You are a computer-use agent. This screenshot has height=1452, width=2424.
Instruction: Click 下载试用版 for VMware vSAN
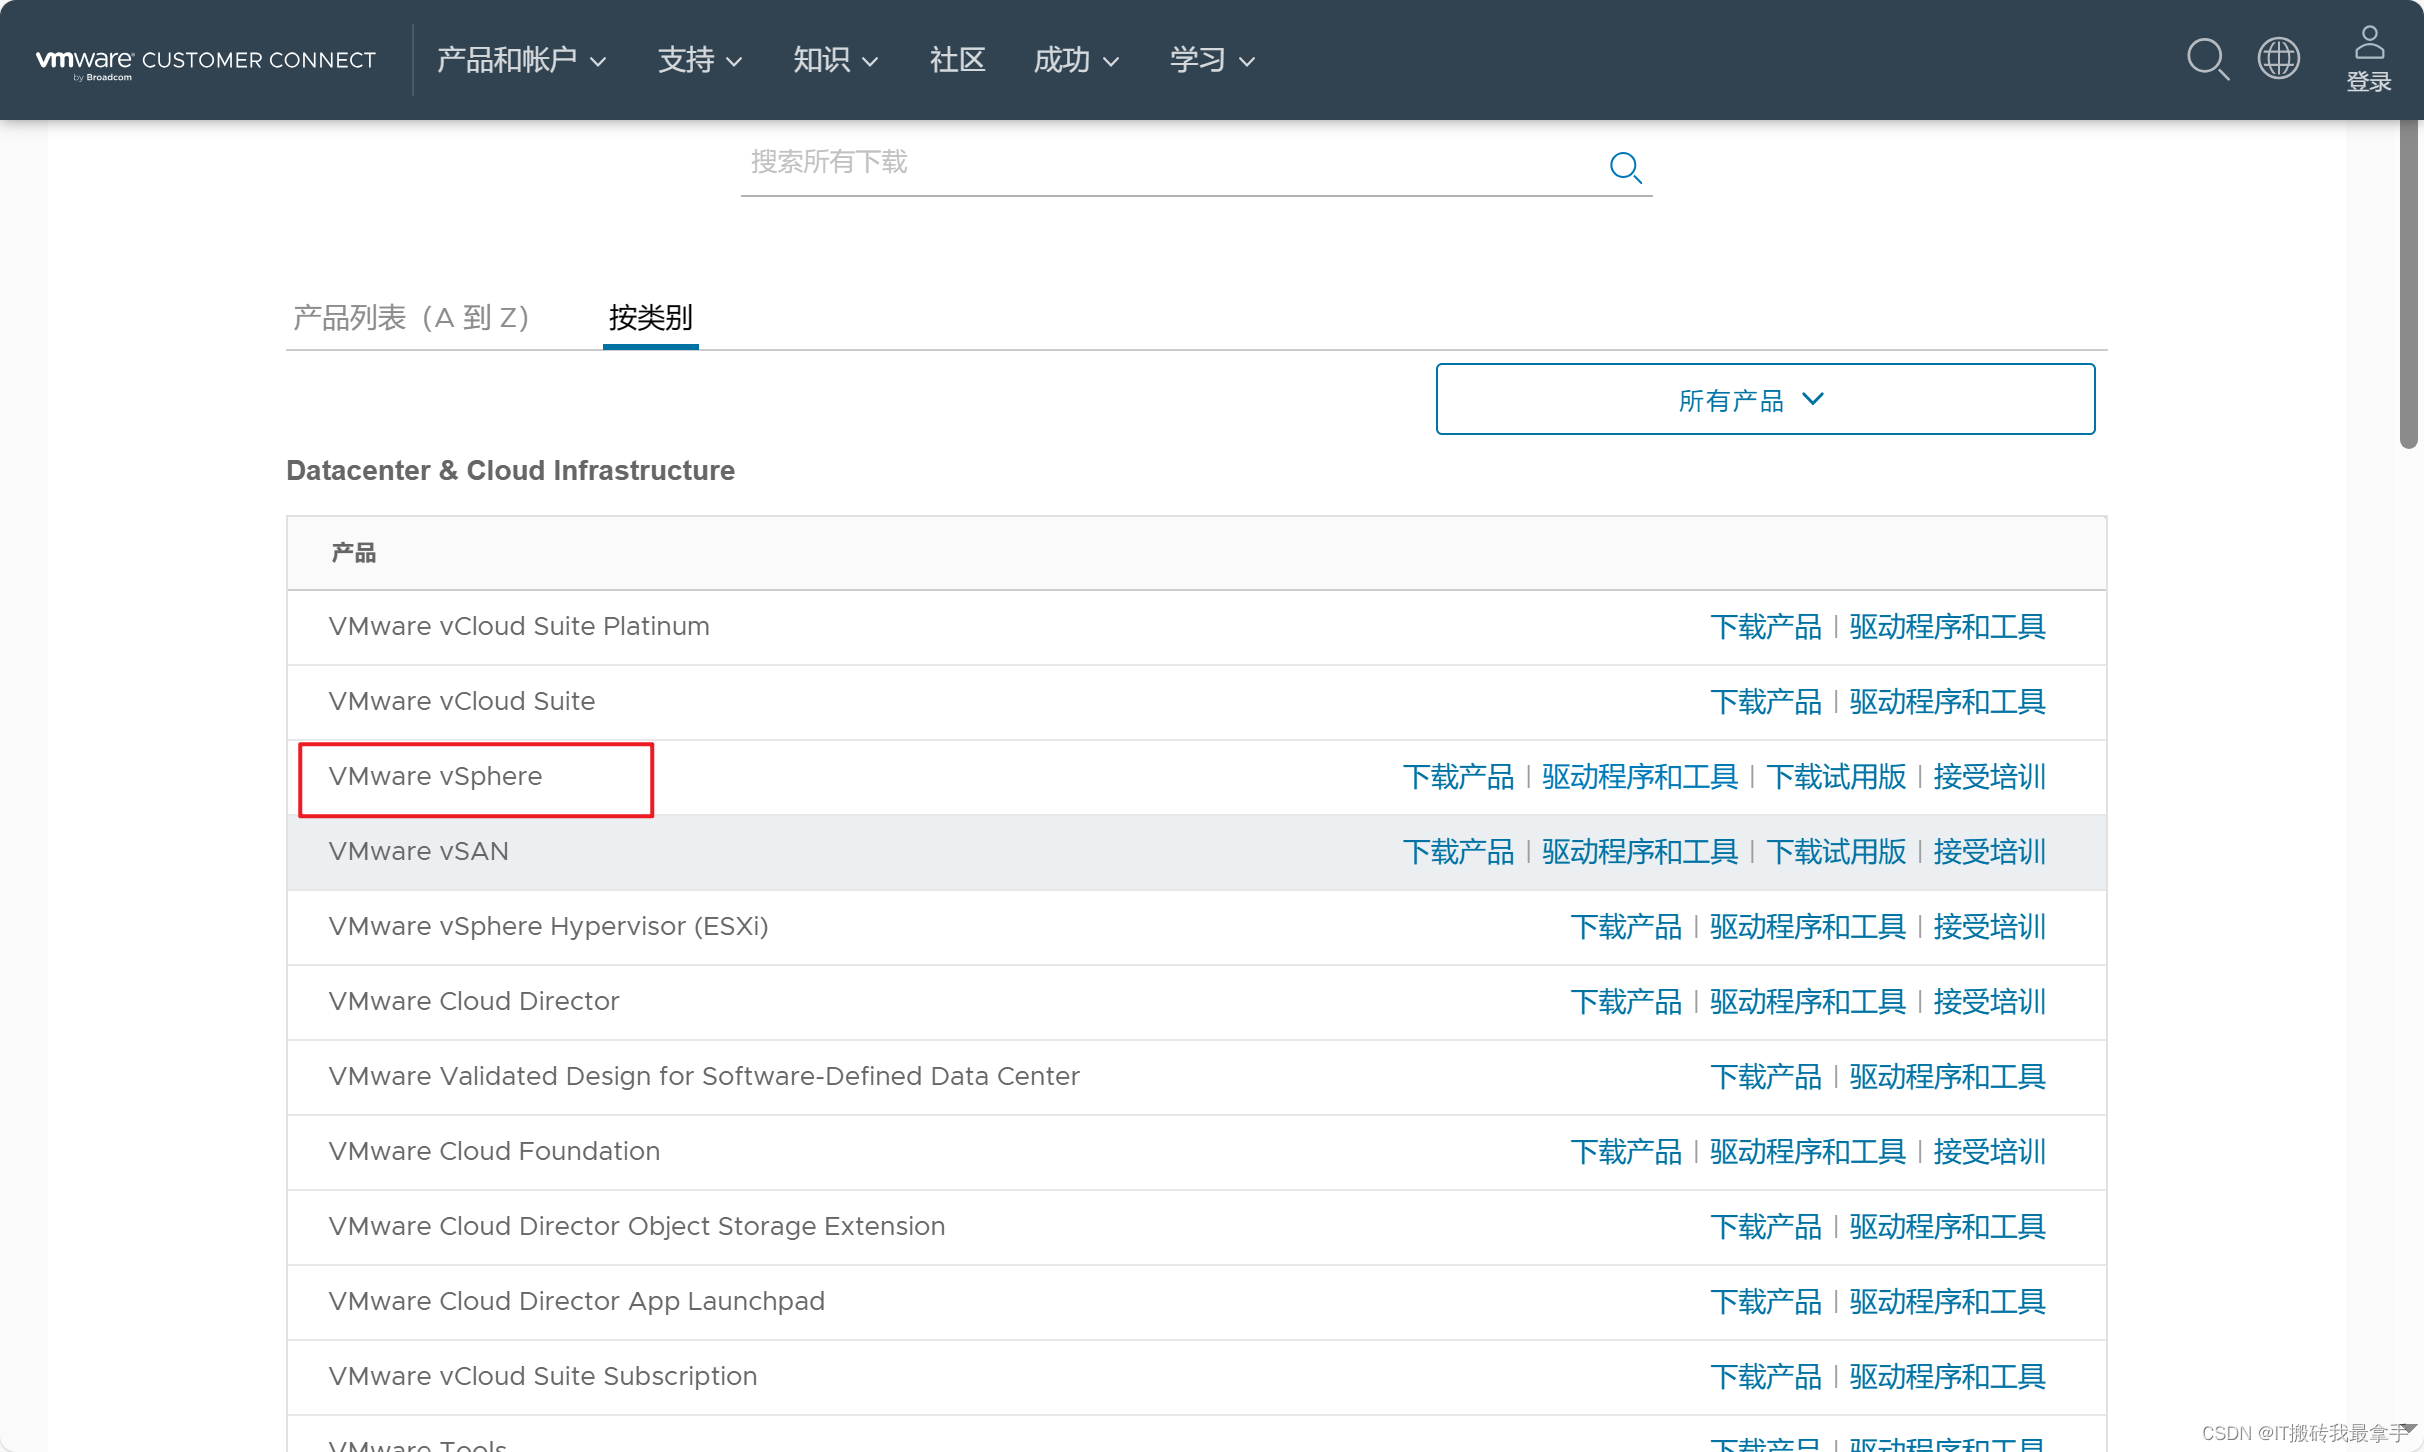(1836, 852)
